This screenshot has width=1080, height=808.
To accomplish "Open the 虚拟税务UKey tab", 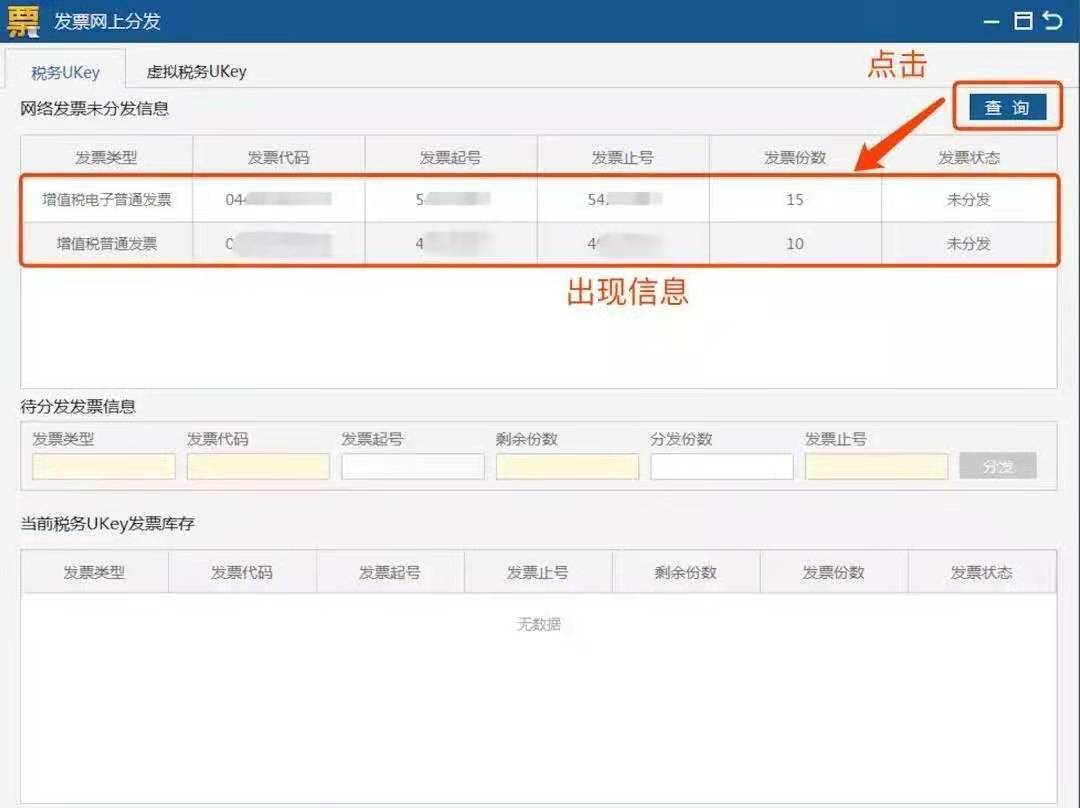I will [x=196, y=72].
